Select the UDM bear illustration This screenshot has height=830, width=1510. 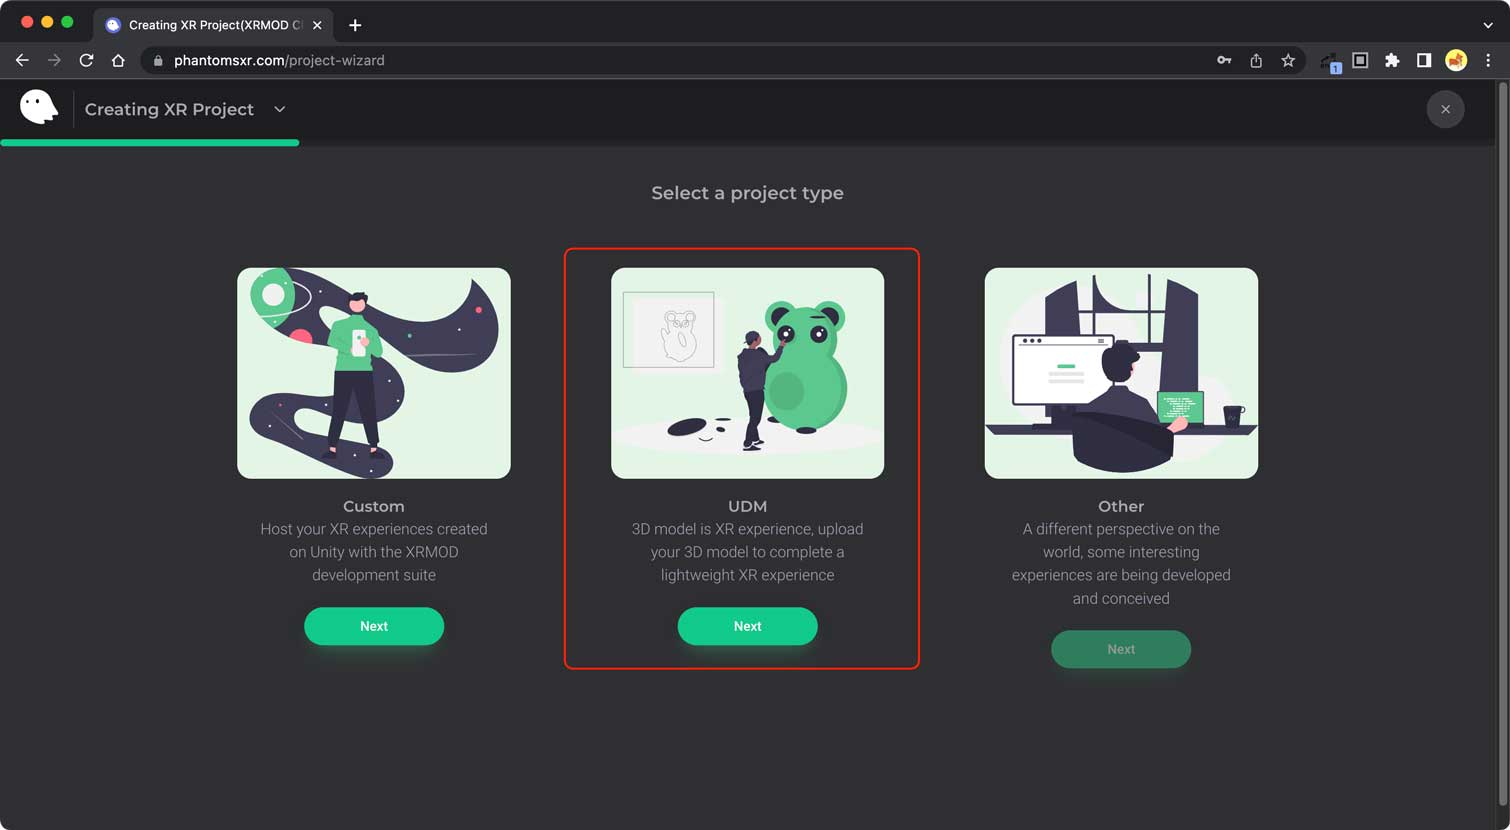pos(747,373)
